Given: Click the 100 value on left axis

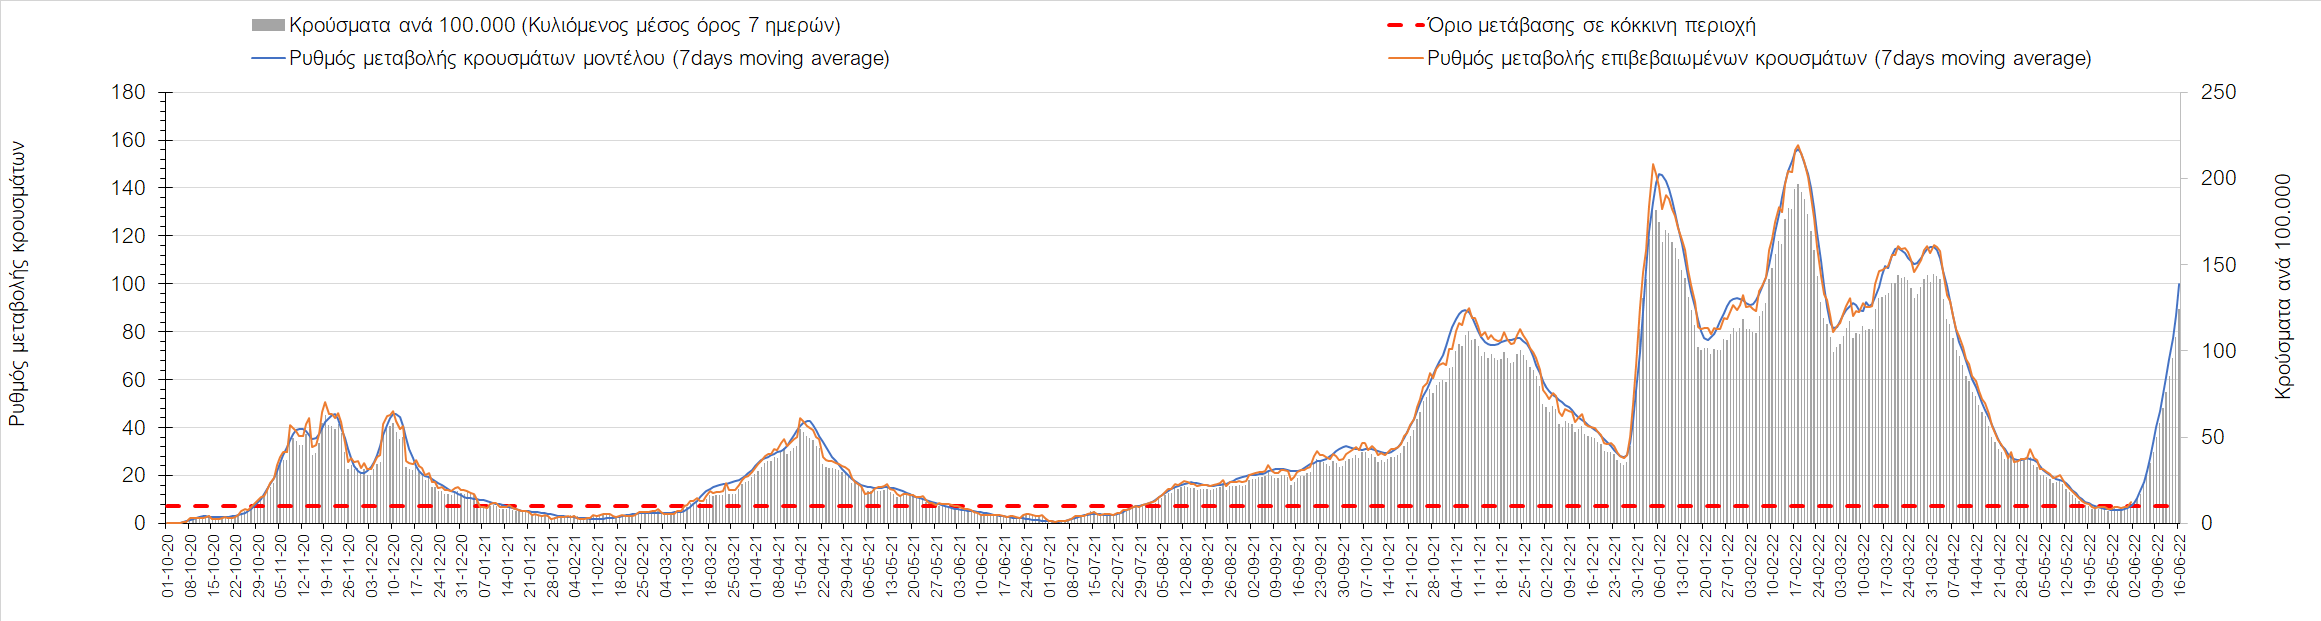Looking at the screenshot, I should click(x=128, y=284).
